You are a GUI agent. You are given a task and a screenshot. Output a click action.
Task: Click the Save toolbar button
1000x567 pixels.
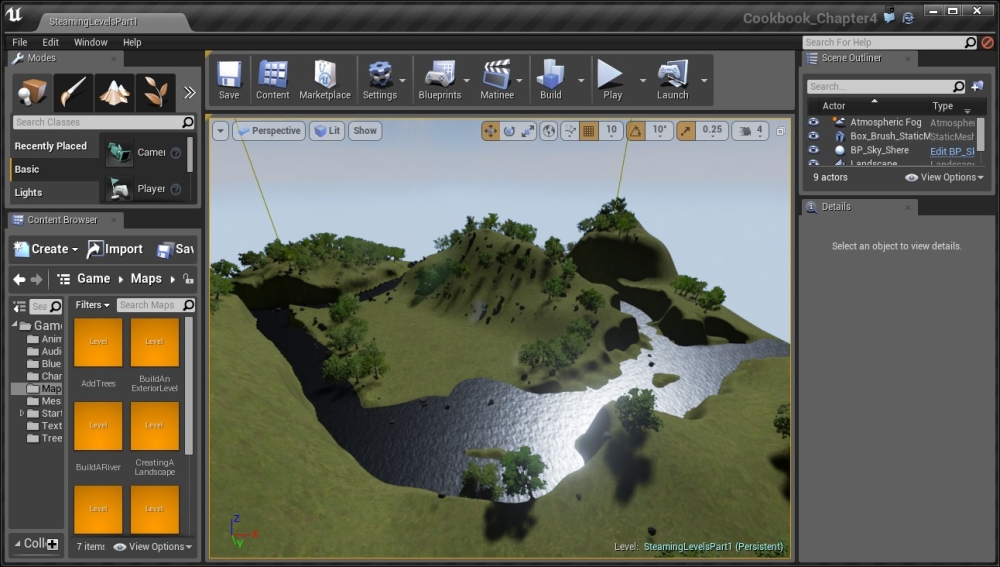point(229,80)
